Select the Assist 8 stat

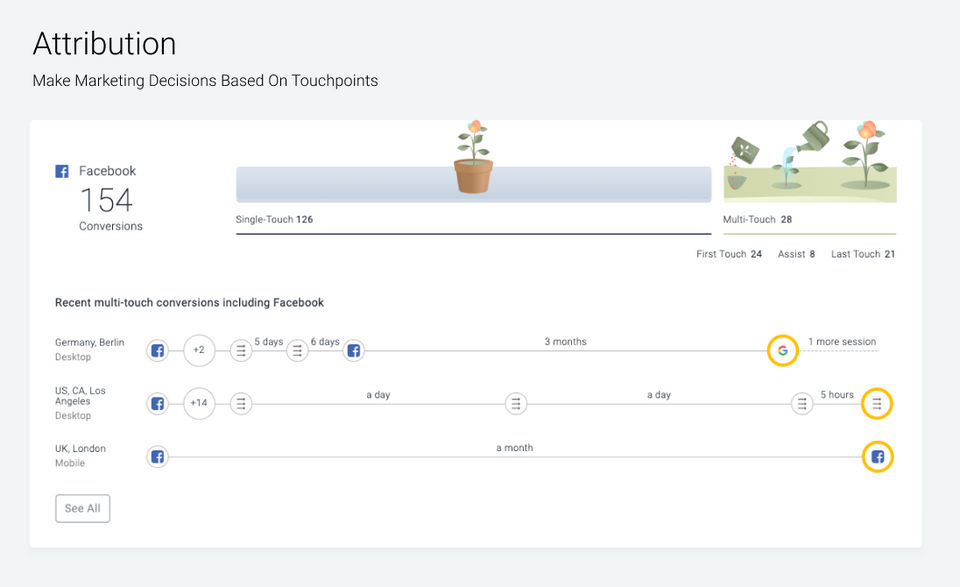coord(797,254)
